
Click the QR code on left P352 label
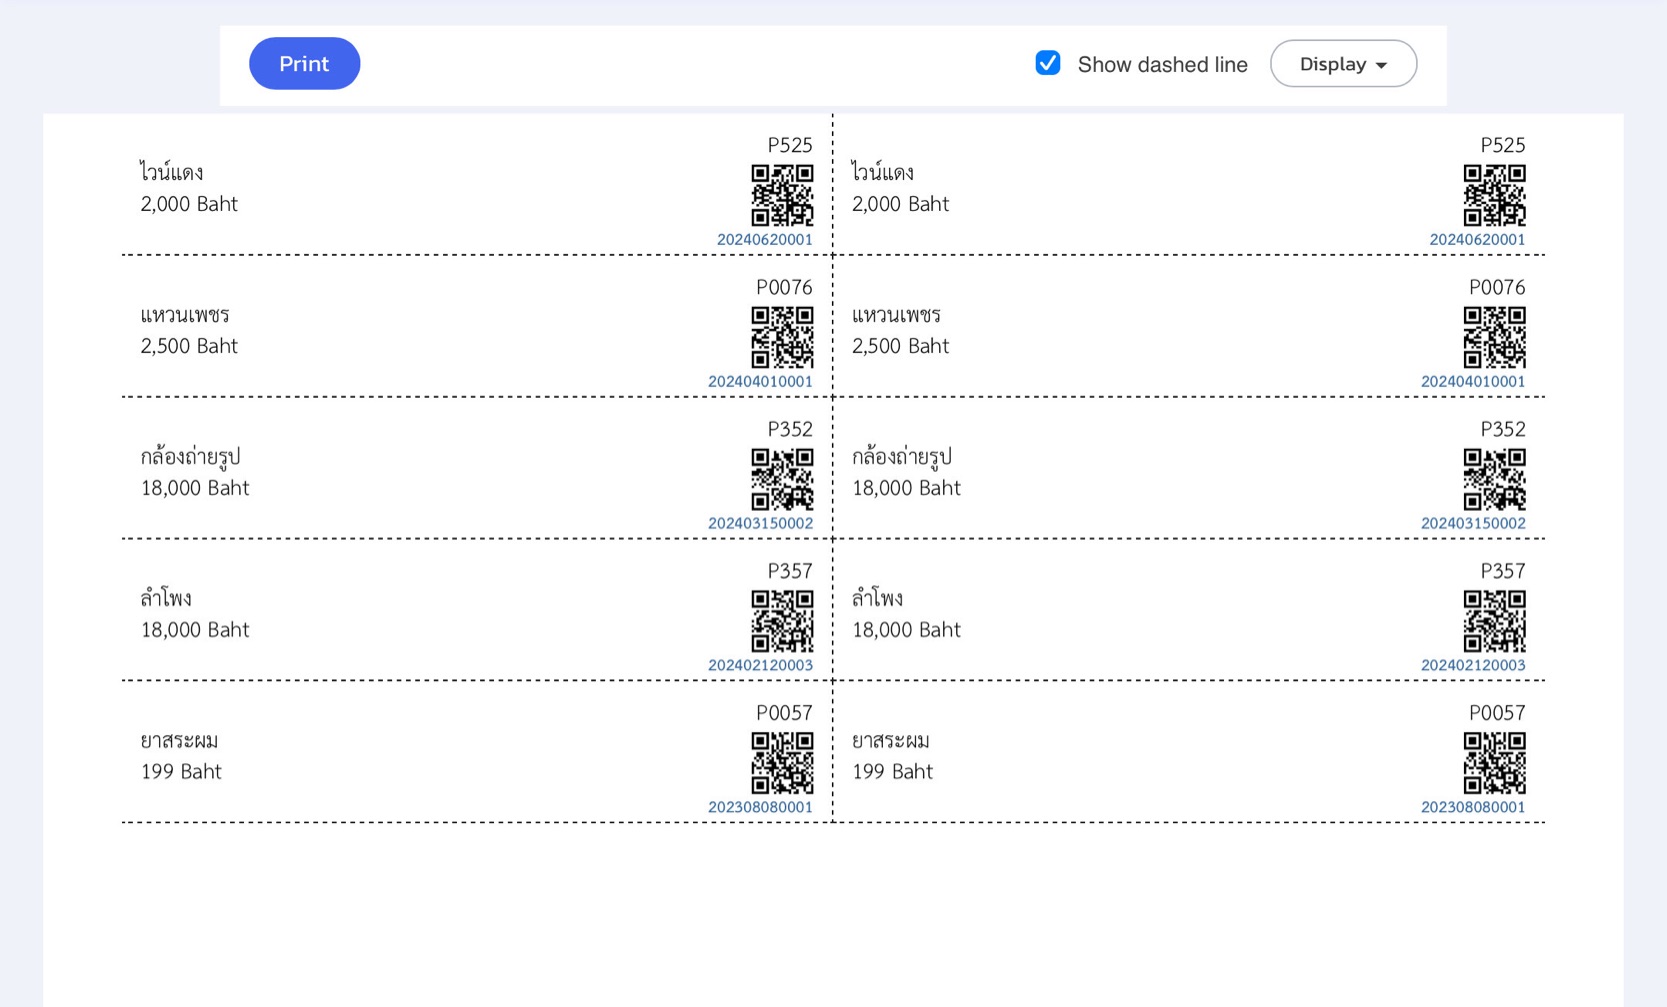coord(782,479)
